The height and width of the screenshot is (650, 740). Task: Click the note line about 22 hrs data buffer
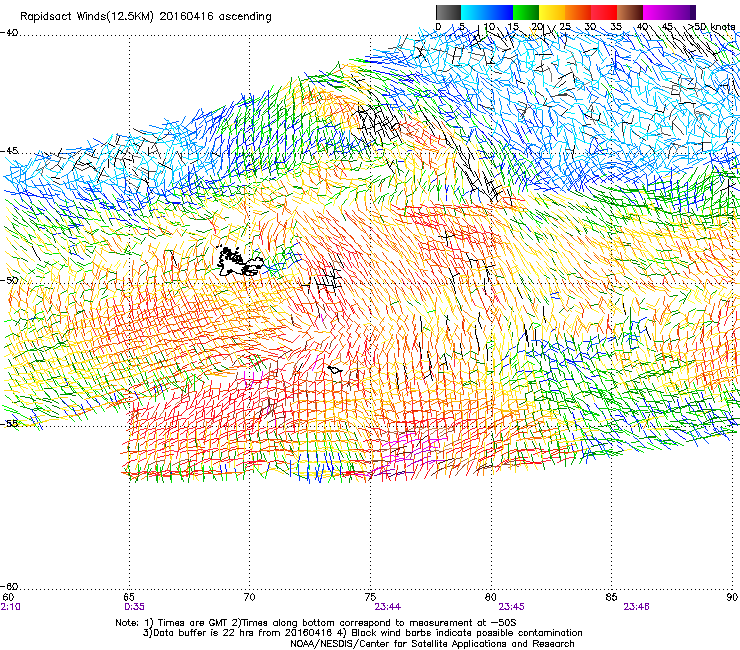coord(362,633)
